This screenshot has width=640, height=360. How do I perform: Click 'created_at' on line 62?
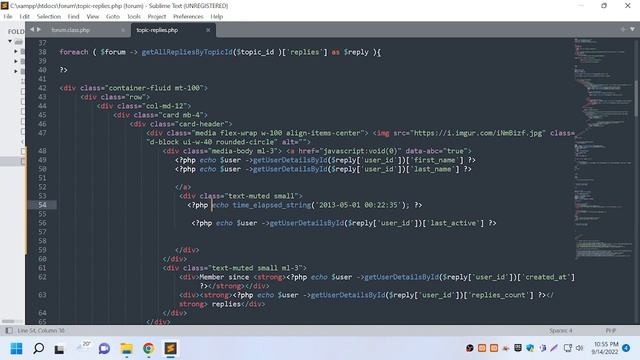tap(546, 277)
